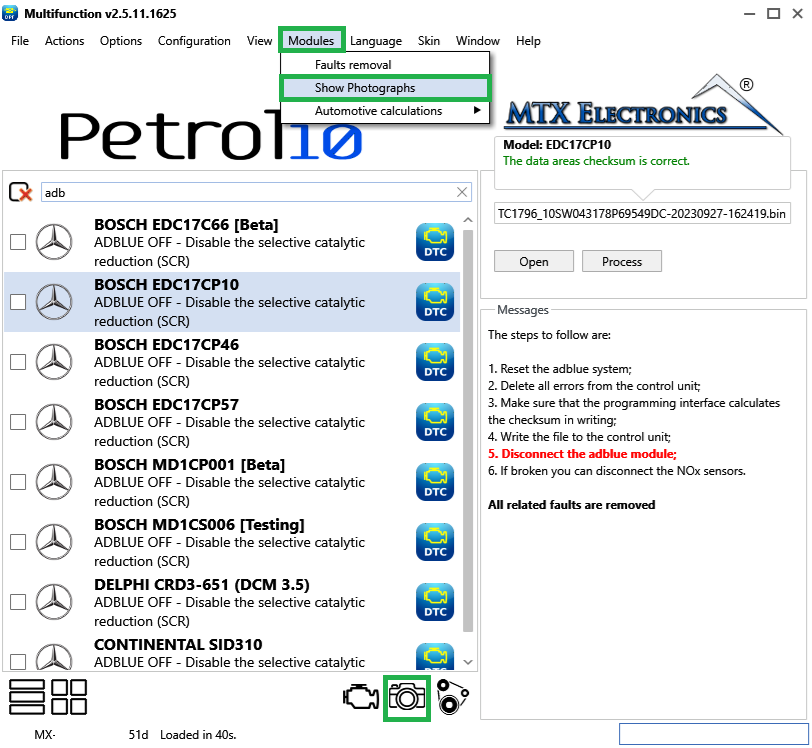Open the Configuration menu
The height and width of the screenshot is (748, 812).
coord(194,41)
